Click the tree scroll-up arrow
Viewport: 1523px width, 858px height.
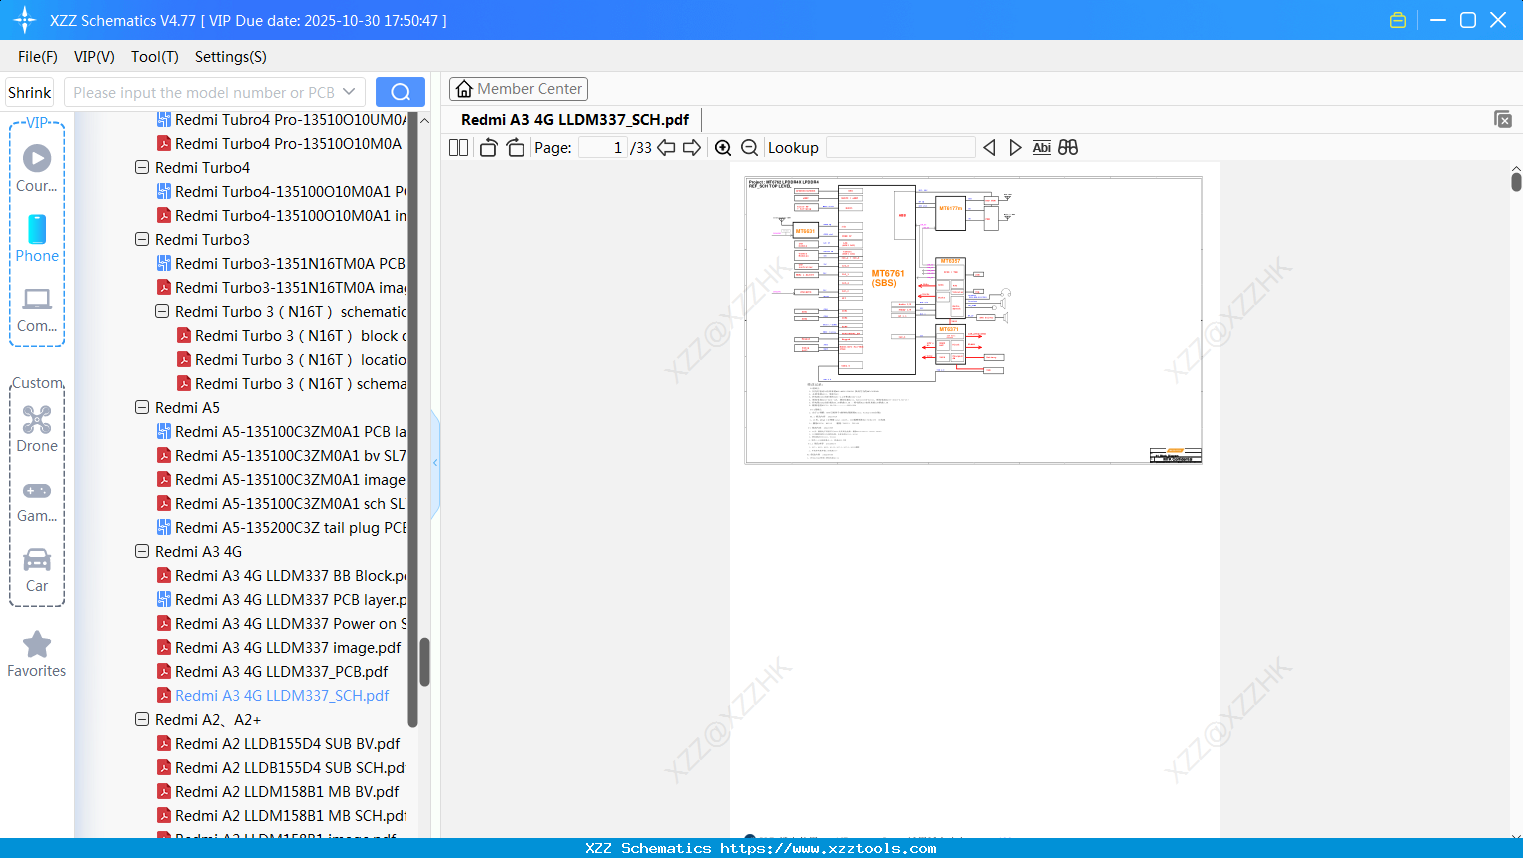point(424,120)
